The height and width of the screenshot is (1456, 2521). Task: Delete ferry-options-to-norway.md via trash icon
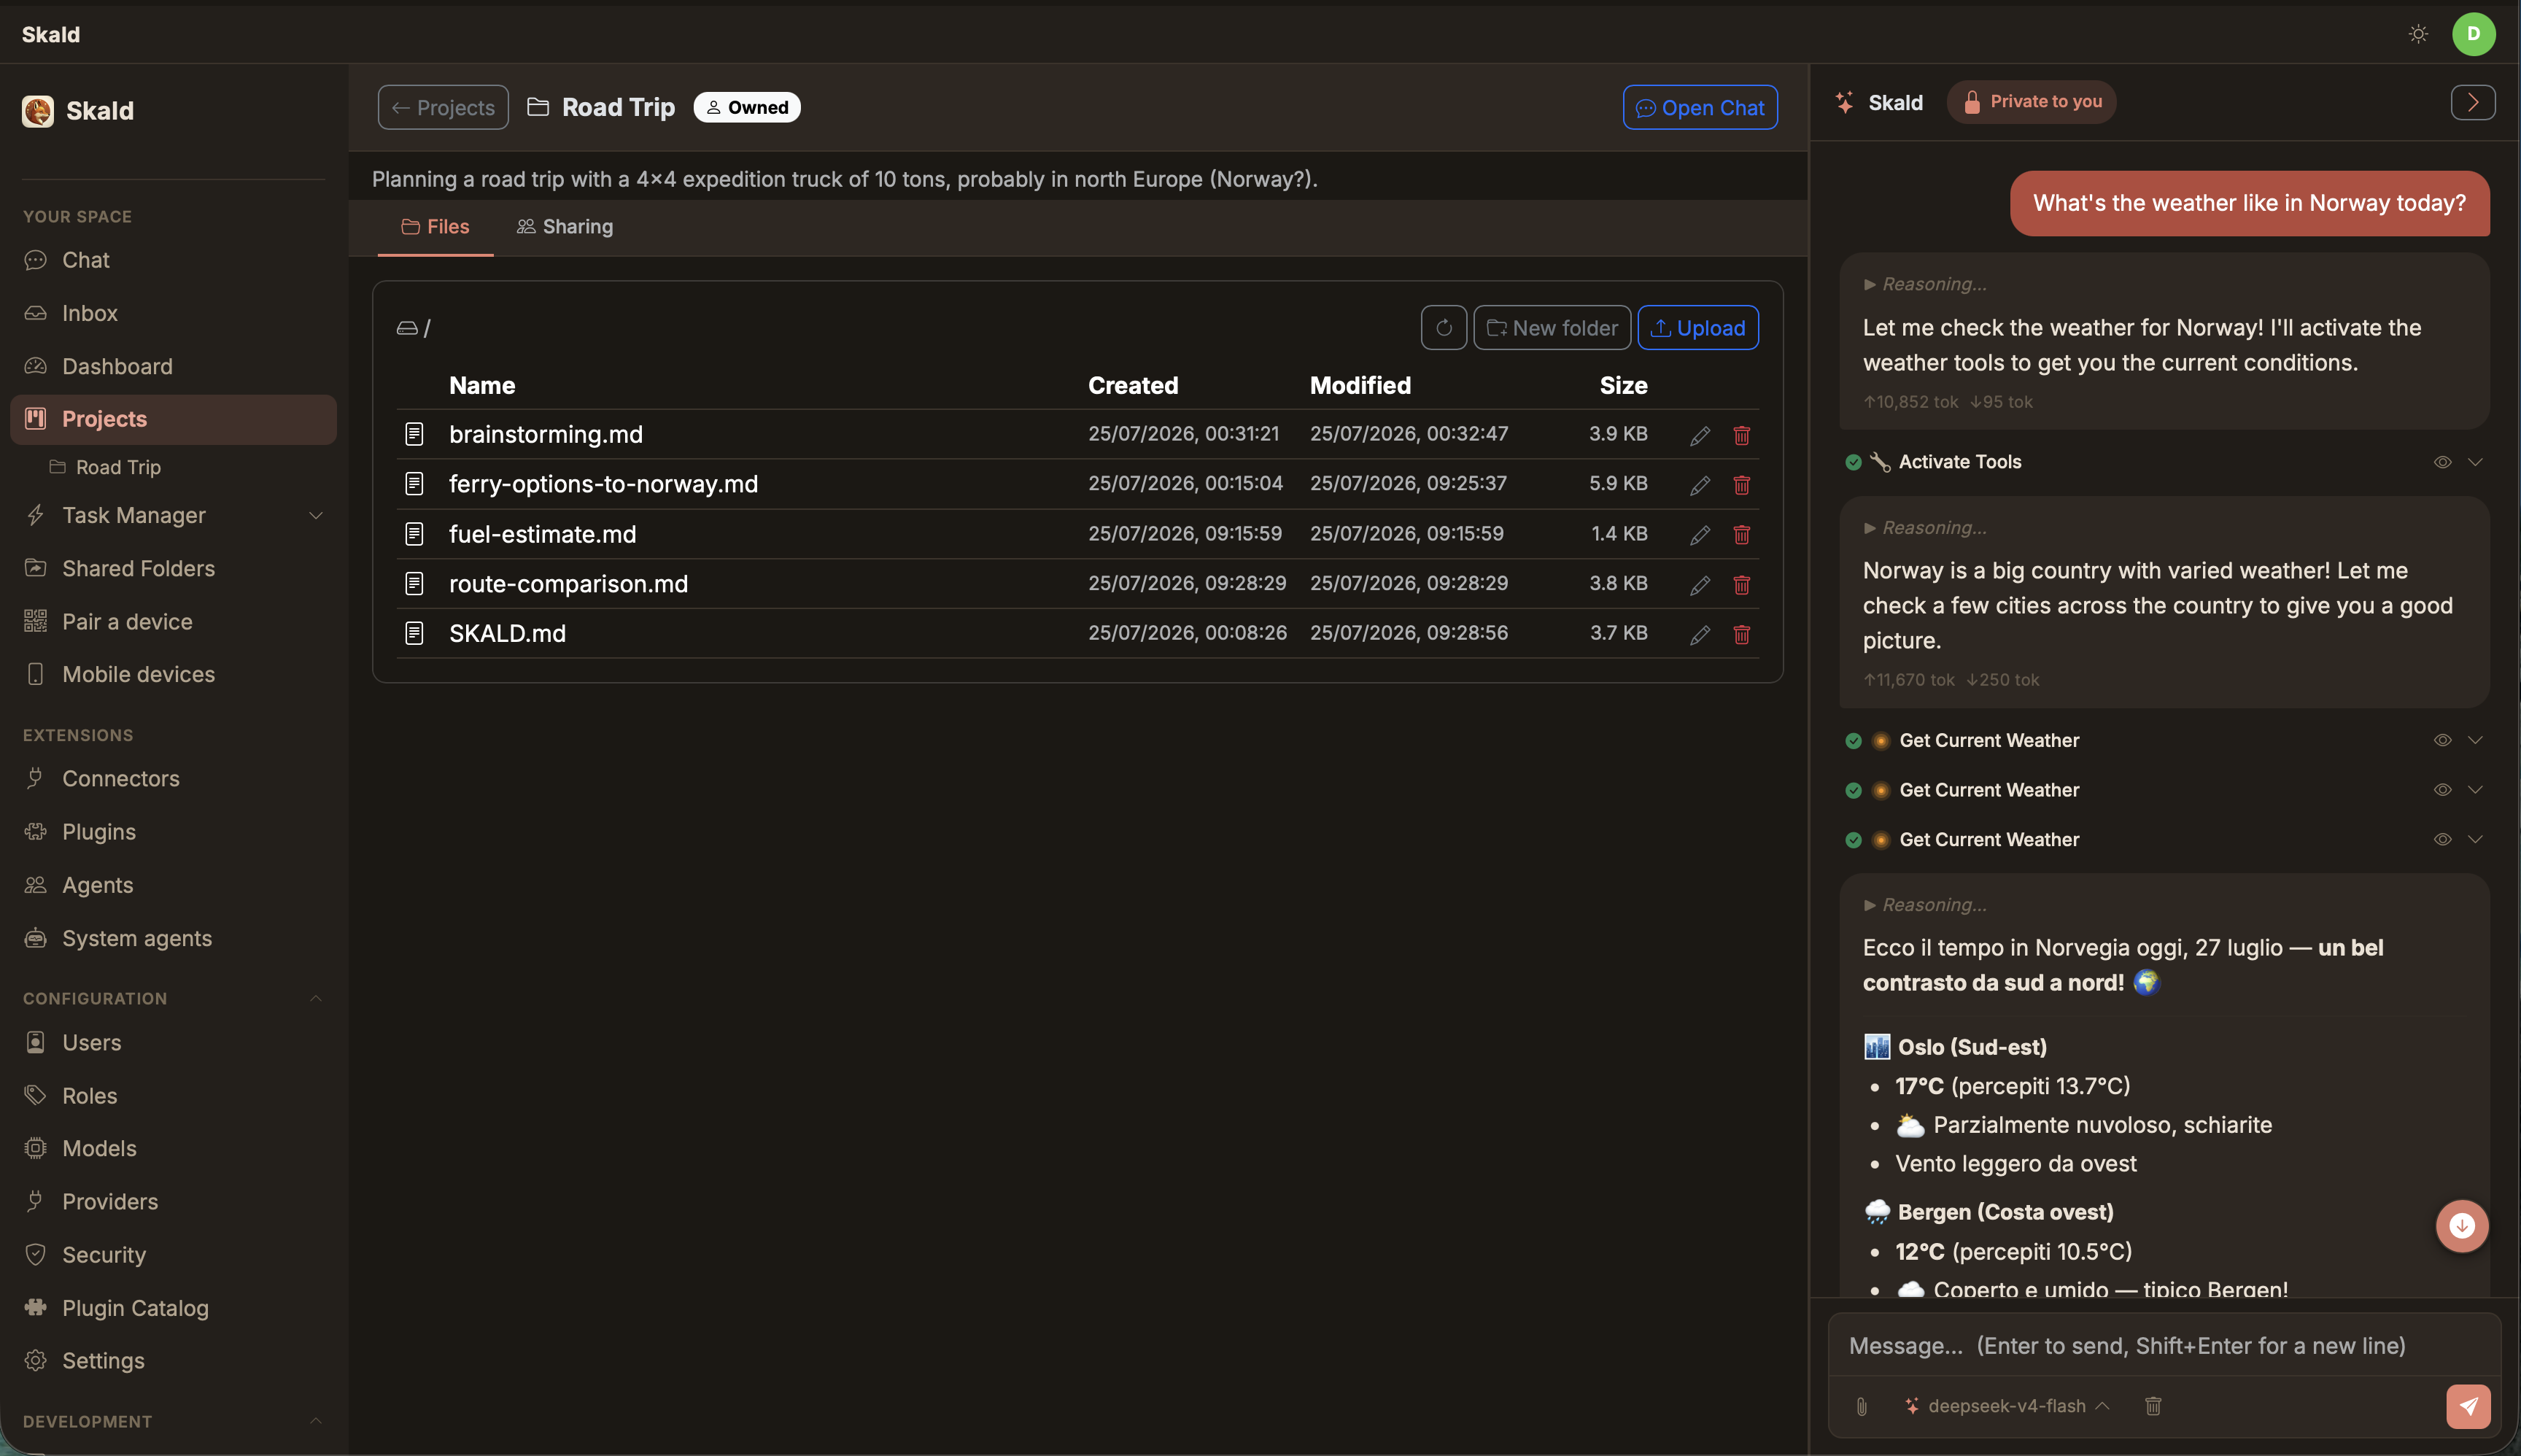(1741, 485)
